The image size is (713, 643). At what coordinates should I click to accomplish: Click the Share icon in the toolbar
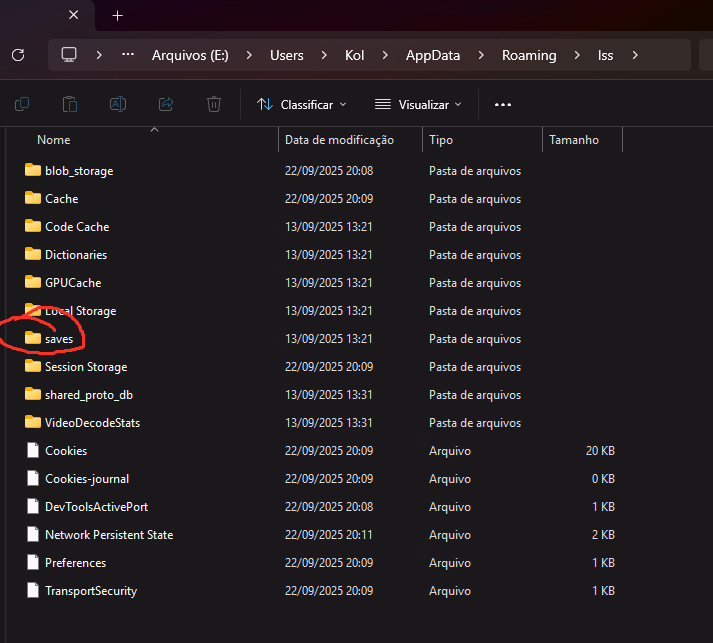click(x=166, y=104)
